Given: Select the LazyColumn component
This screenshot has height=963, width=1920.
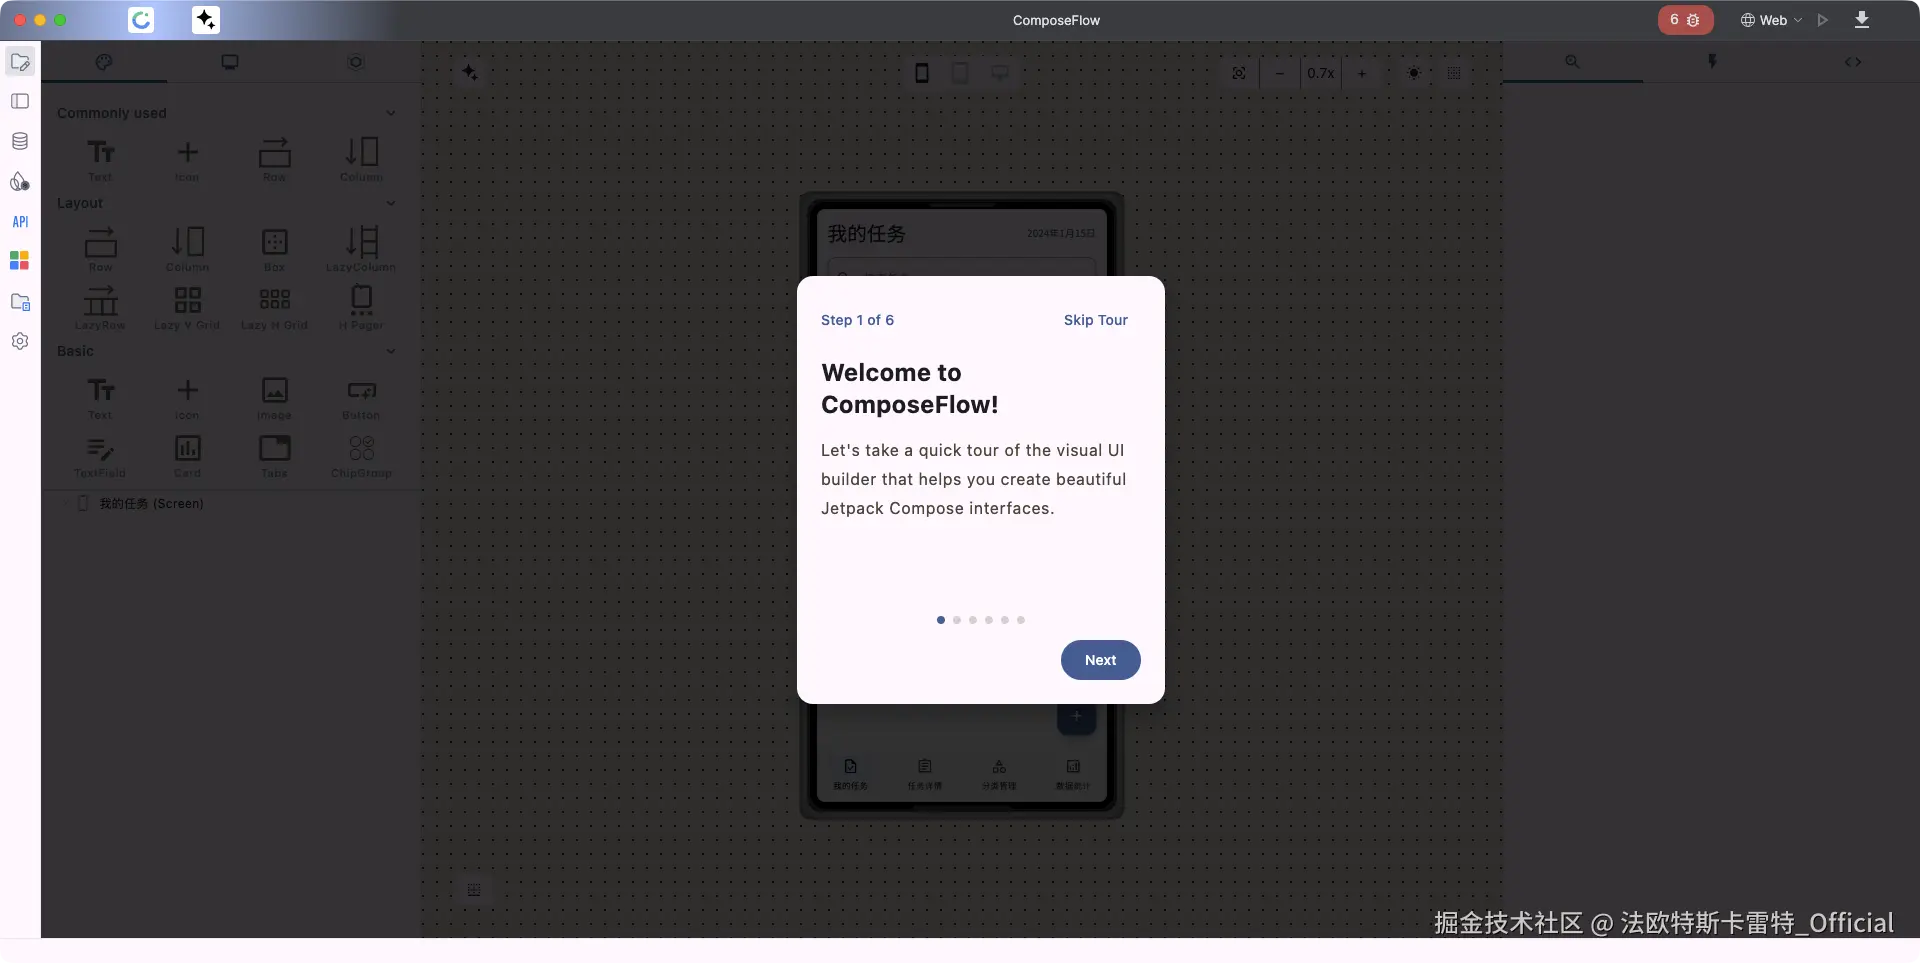Looking at the screenshot, I should [361, 249].
